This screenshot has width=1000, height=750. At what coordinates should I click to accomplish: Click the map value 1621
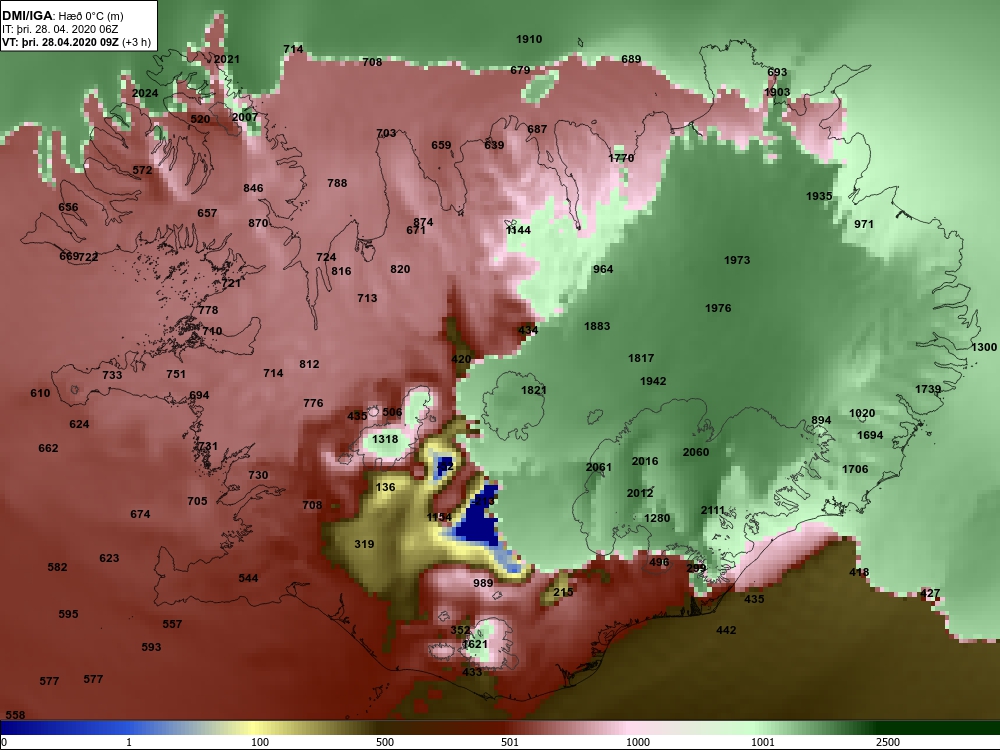(475, 645)
